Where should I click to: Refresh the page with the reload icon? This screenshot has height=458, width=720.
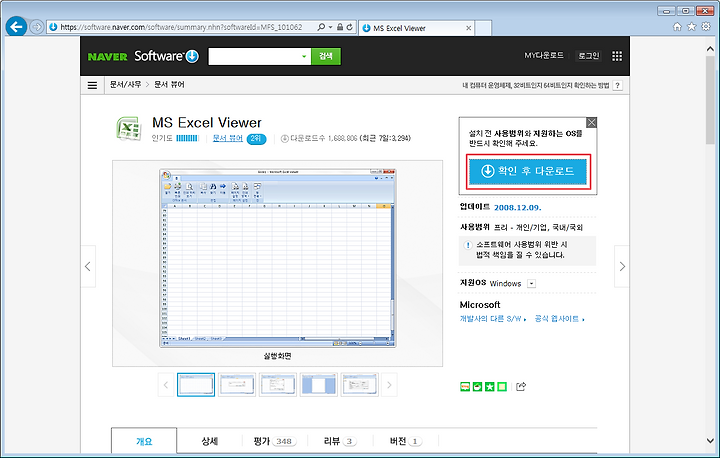(x=349, y=27)
